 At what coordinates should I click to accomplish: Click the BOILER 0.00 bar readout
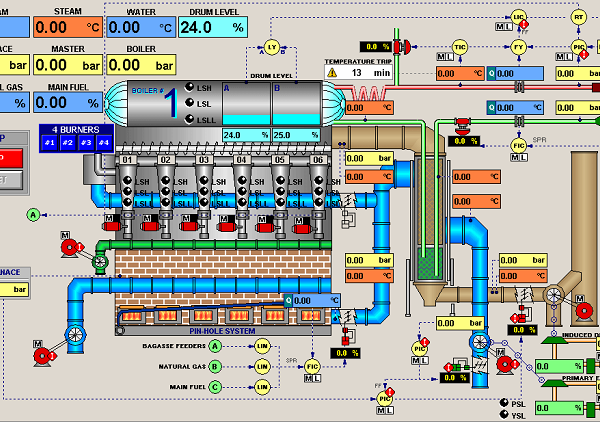click(141, 65)
